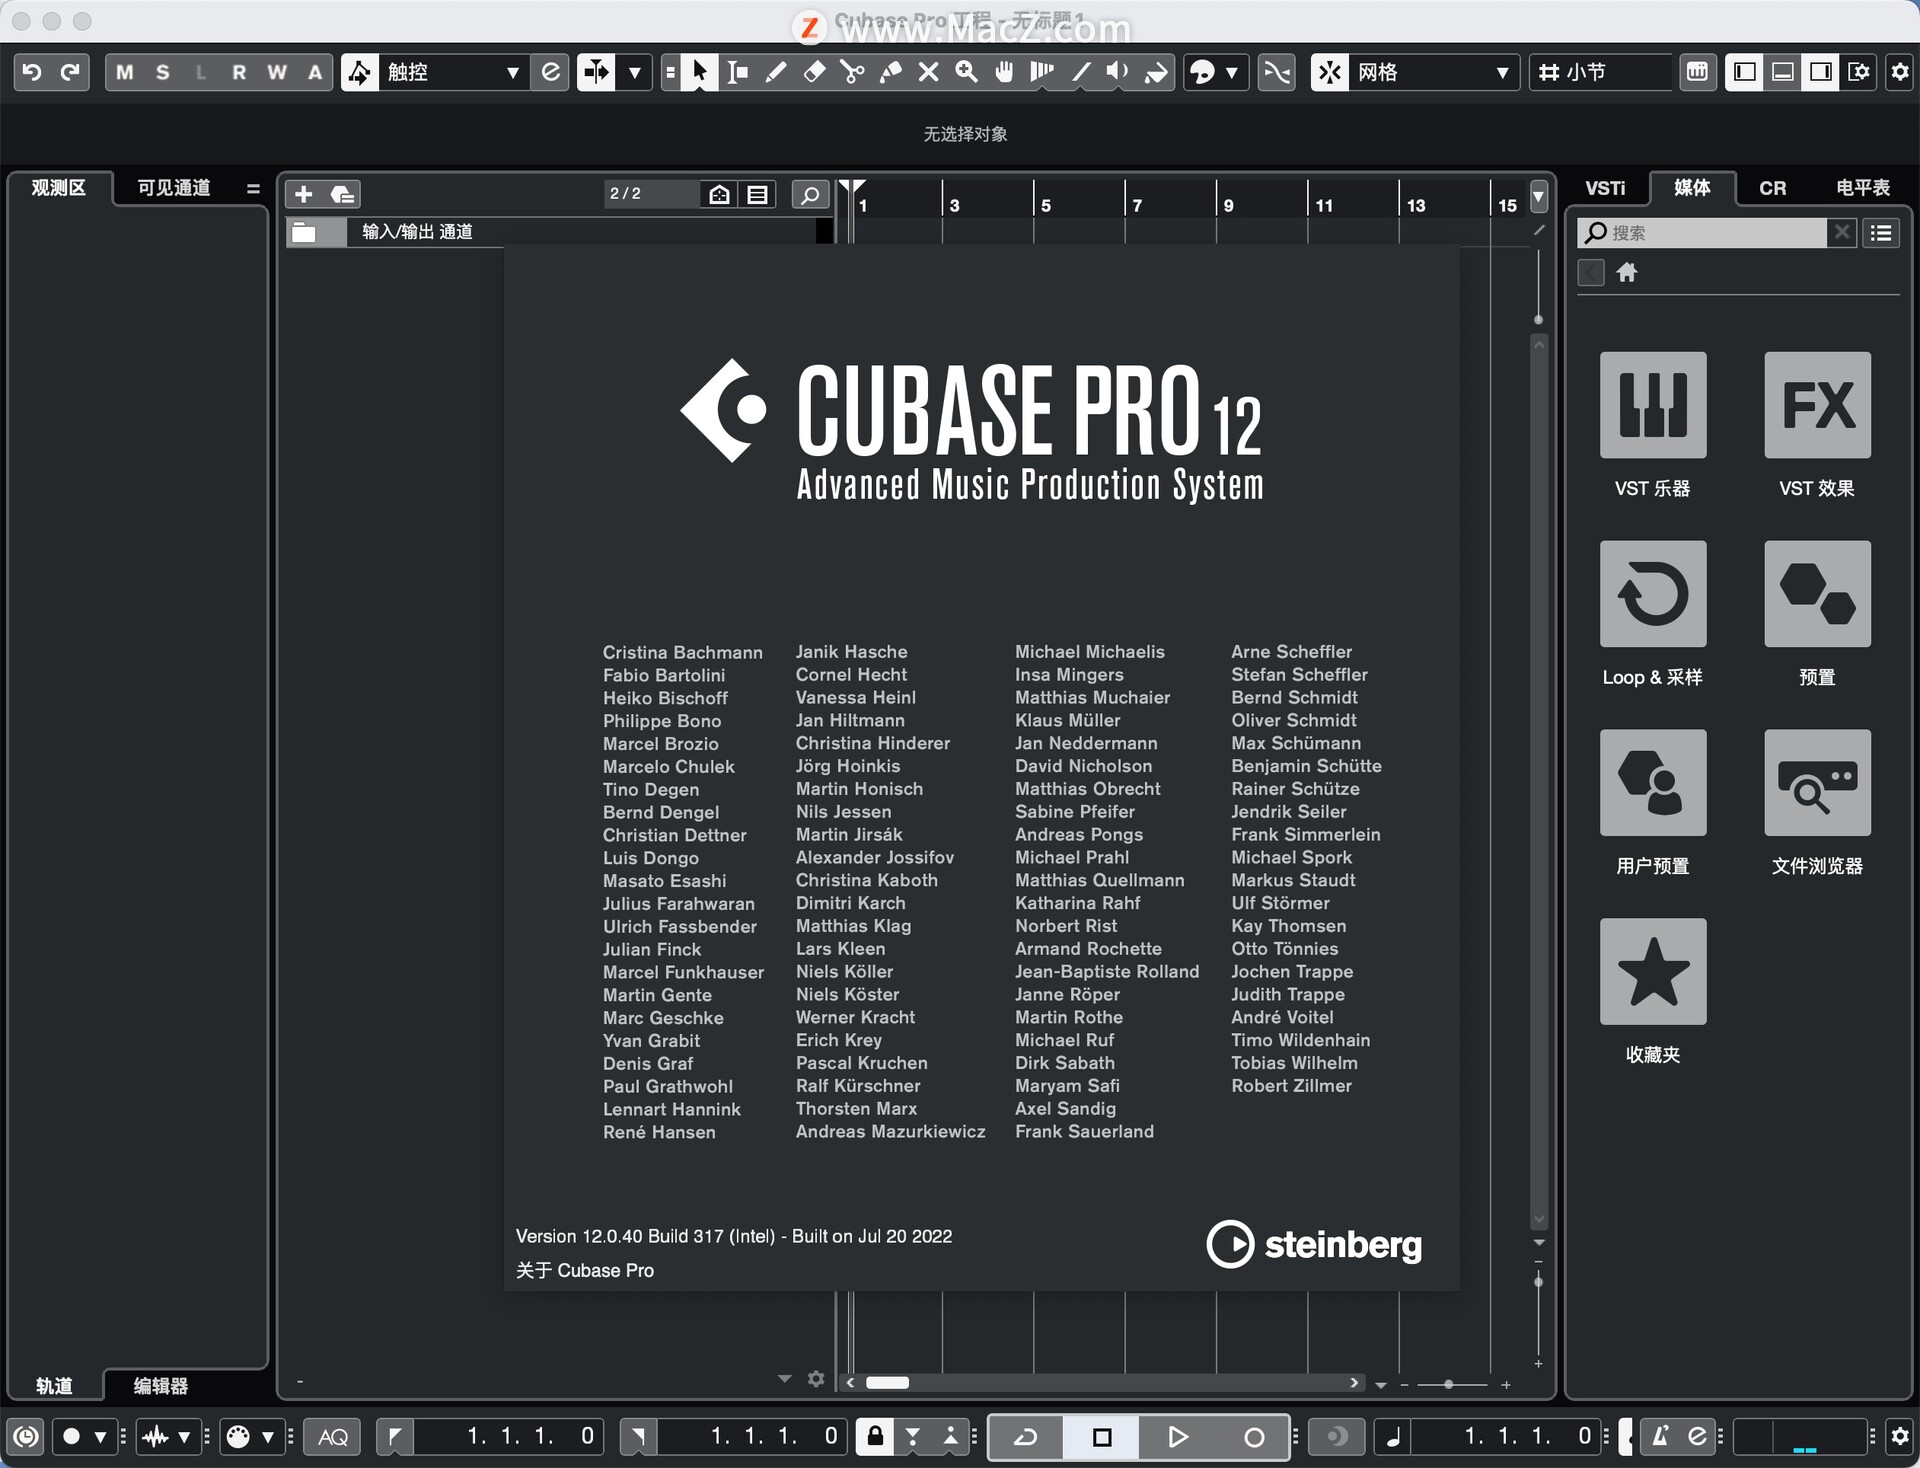
Task: Toggle the metronome click button
Action: click(1659, 1437)
